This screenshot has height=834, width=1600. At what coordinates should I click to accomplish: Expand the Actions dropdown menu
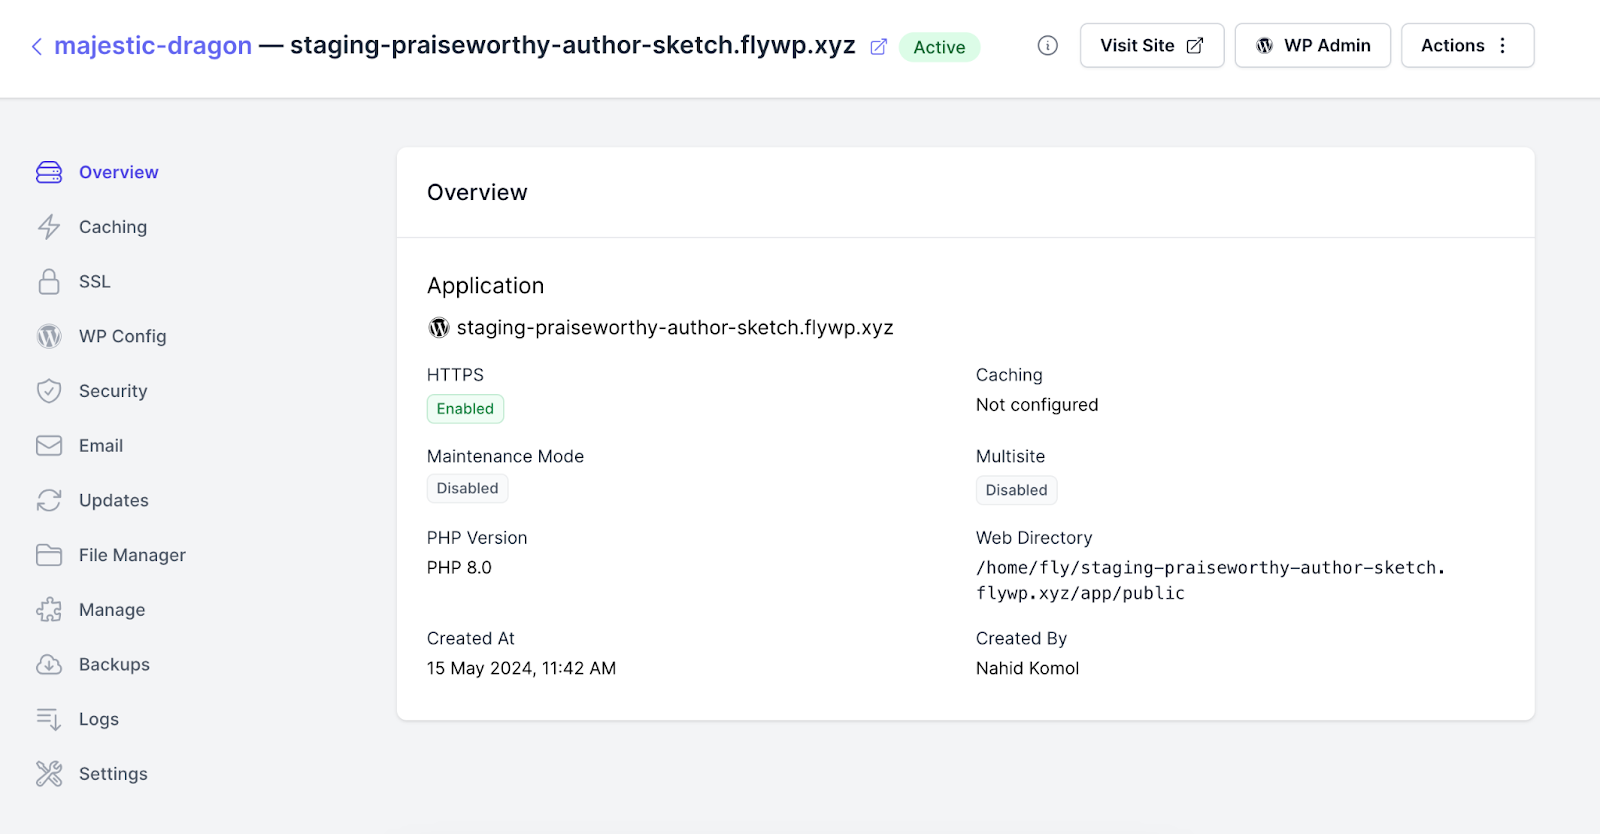coord(1467,46)
